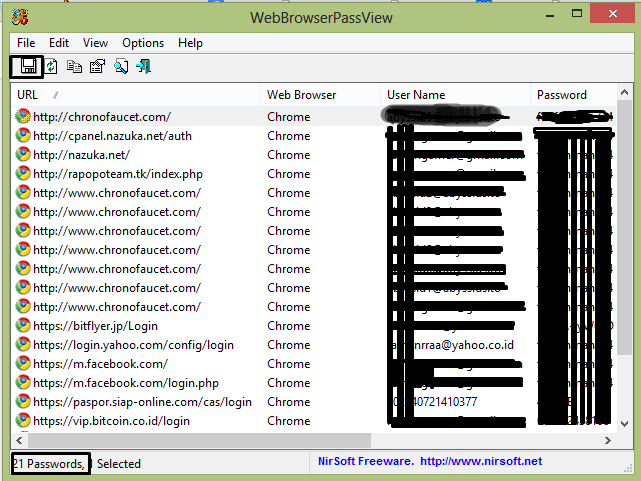Screen dimensions: 641x481
Task: Sort by the User Name column header
Action: [455, 95]
